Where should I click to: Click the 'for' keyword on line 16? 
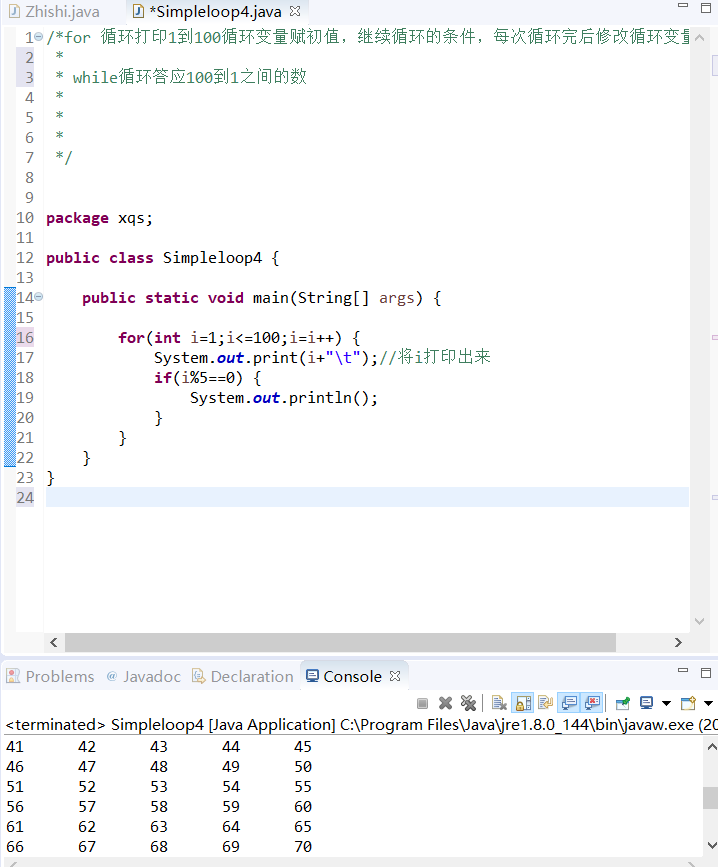131,337
